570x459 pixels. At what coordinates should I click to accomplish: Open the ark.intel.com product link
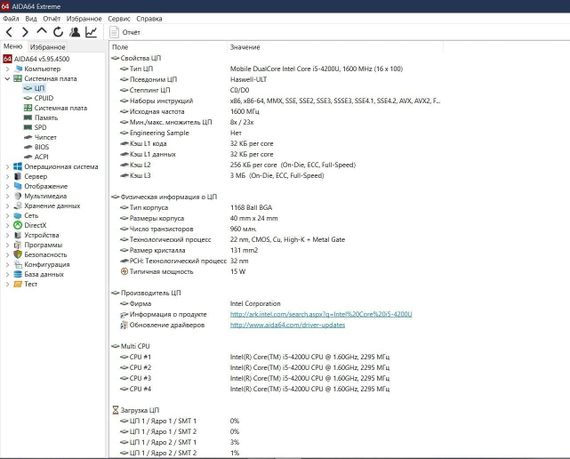coord(321,314)
